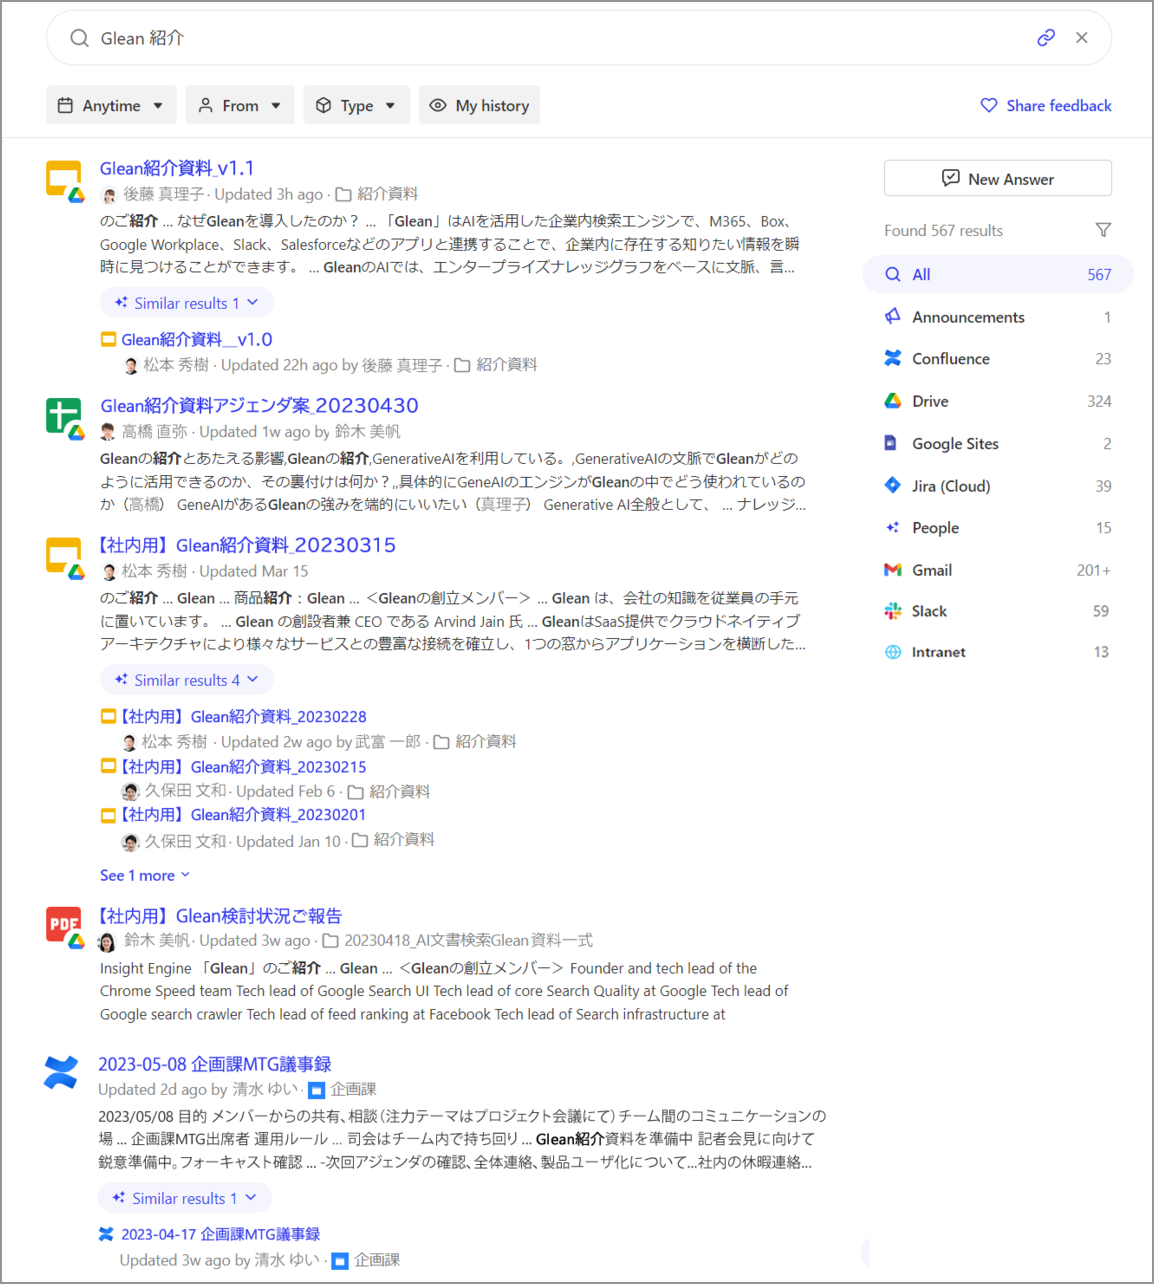Expand Similar results 1 under 2023-05-08 議事録
This screenshot has width=1154, height=1284.
point(185,1198)
